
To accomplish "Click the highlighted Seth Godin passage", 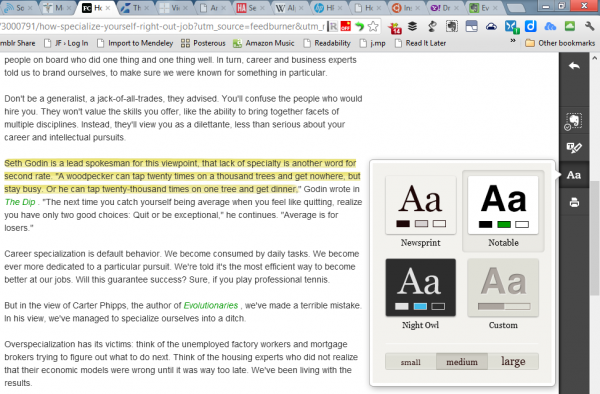I will (x=182, y=176).
